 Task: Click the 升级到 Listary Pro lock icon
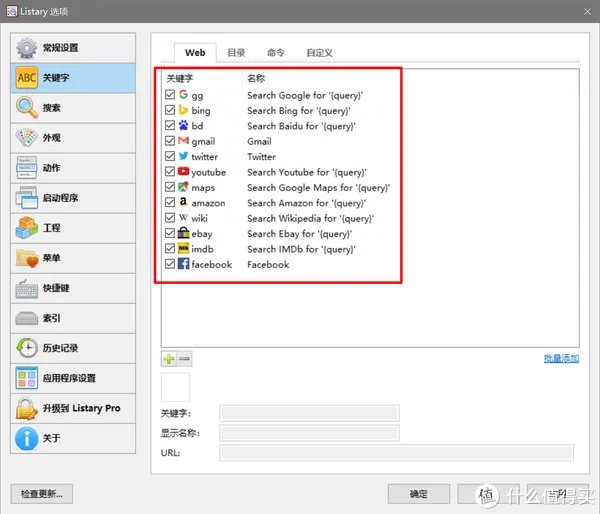pos(26,408)
